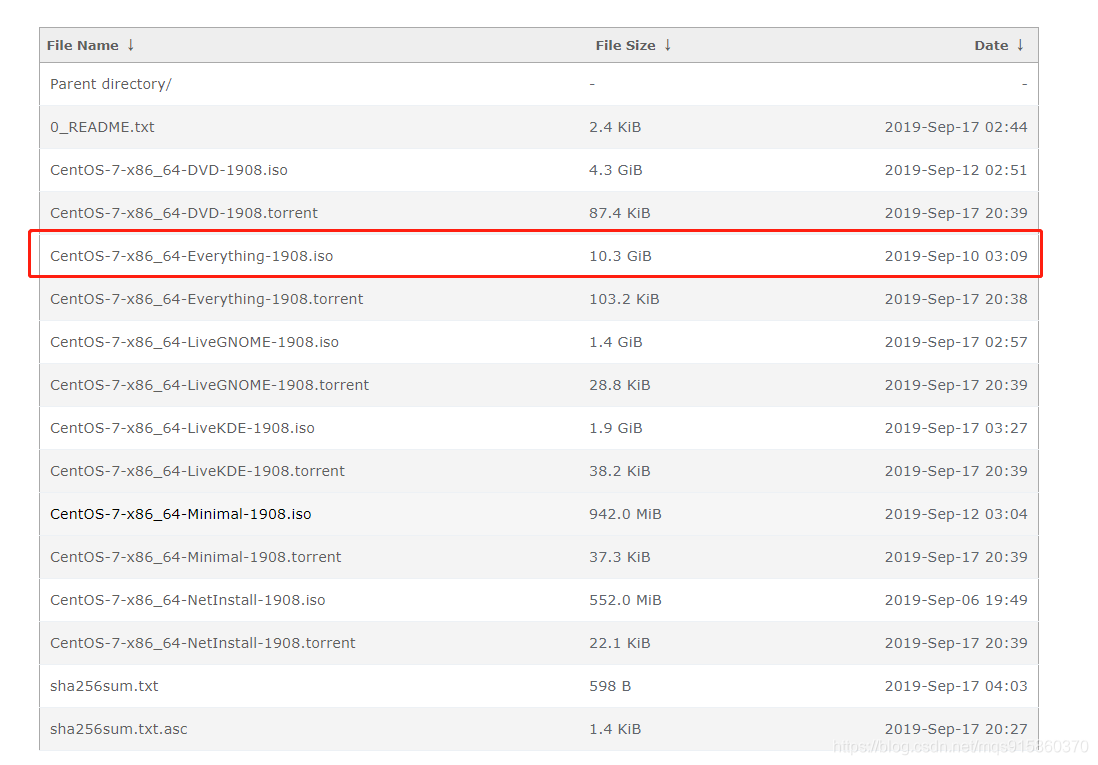The image size is (1098, 765).
Task: Select the 4.3 GiB size value
Action: click(616, 170)
